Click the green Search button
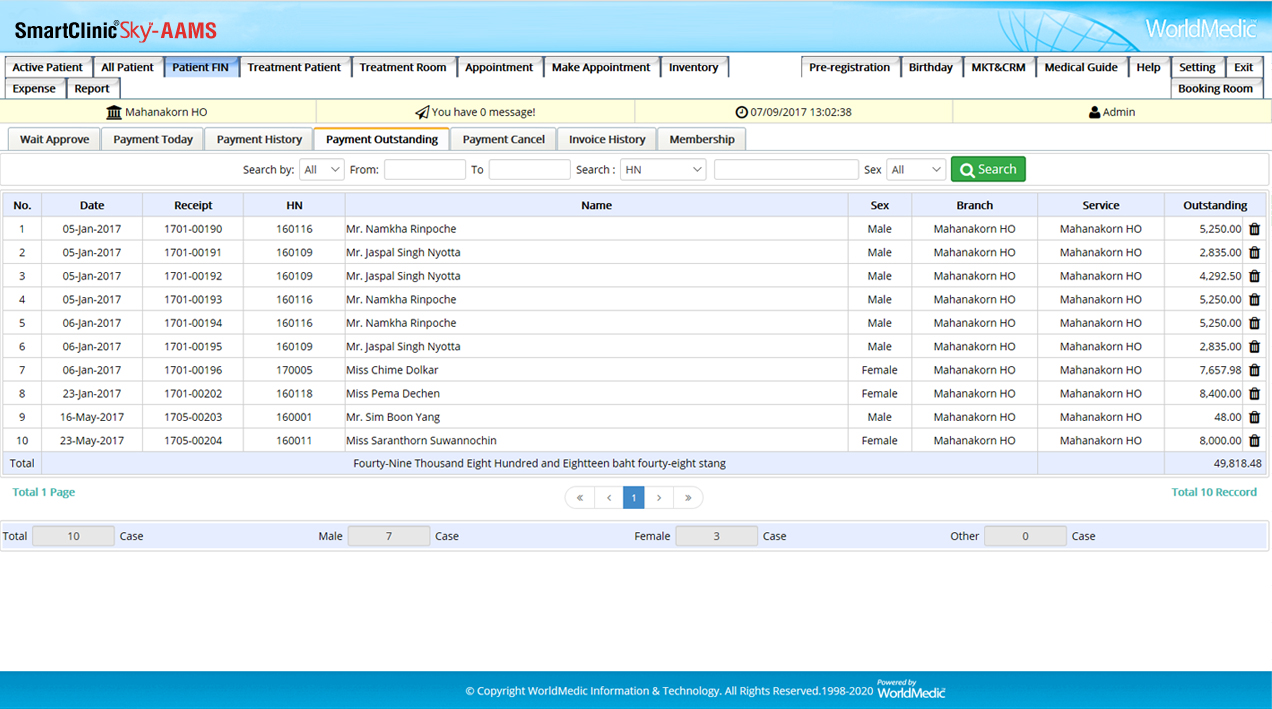1272x709 pixels. 988,170
